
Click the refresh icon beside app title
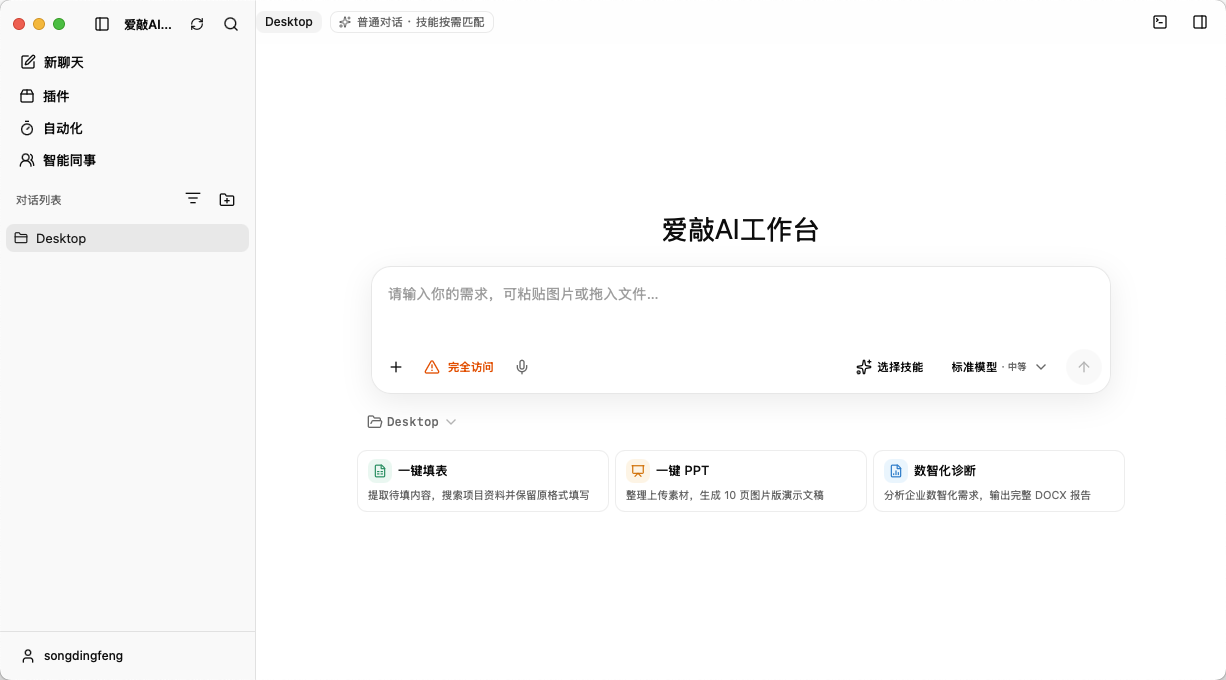tap(197, 24)
